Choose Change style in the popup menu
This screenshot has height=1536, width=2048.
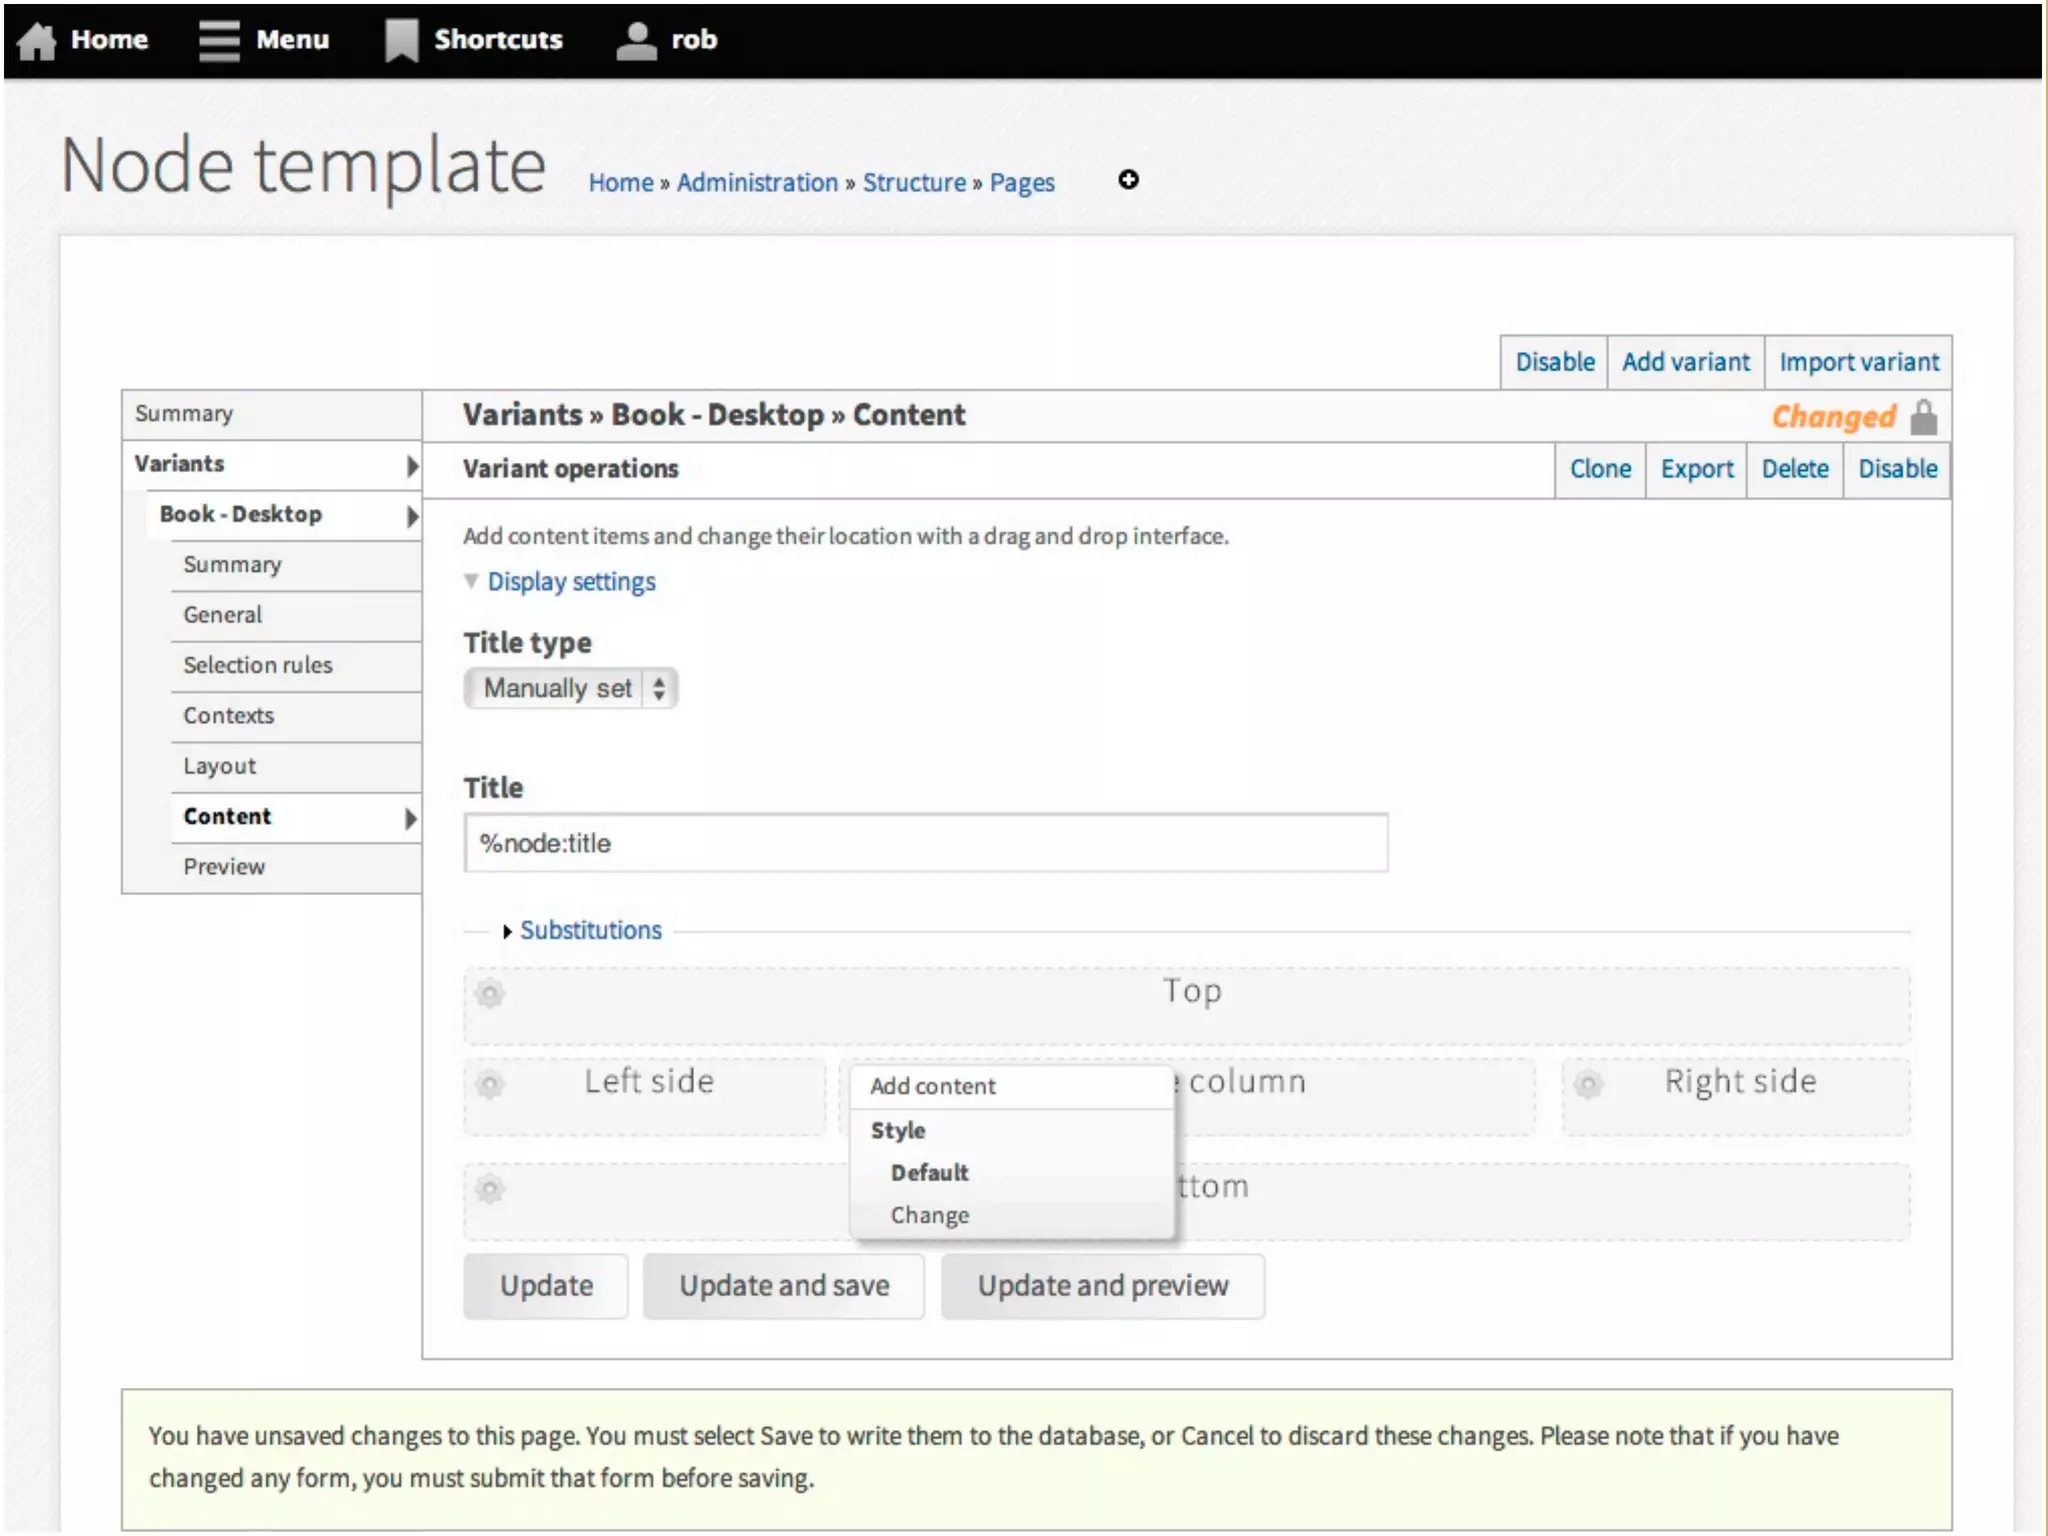[929, 1216]
